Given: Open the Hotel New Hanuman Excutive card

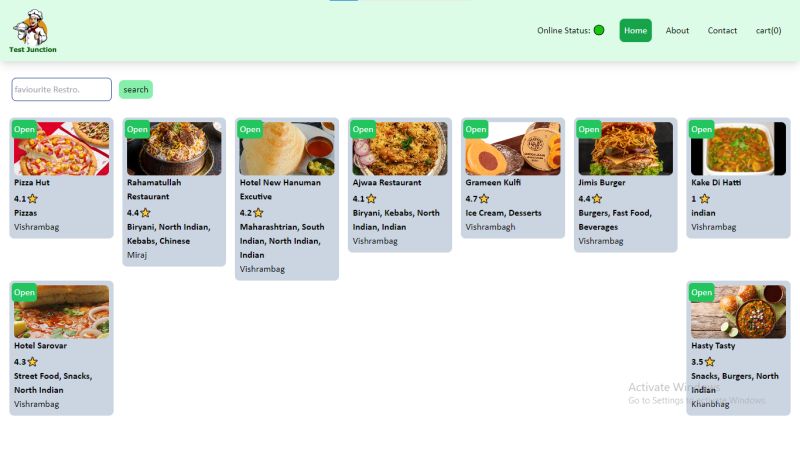Looking at the screenshot, I should click(287, 199).
